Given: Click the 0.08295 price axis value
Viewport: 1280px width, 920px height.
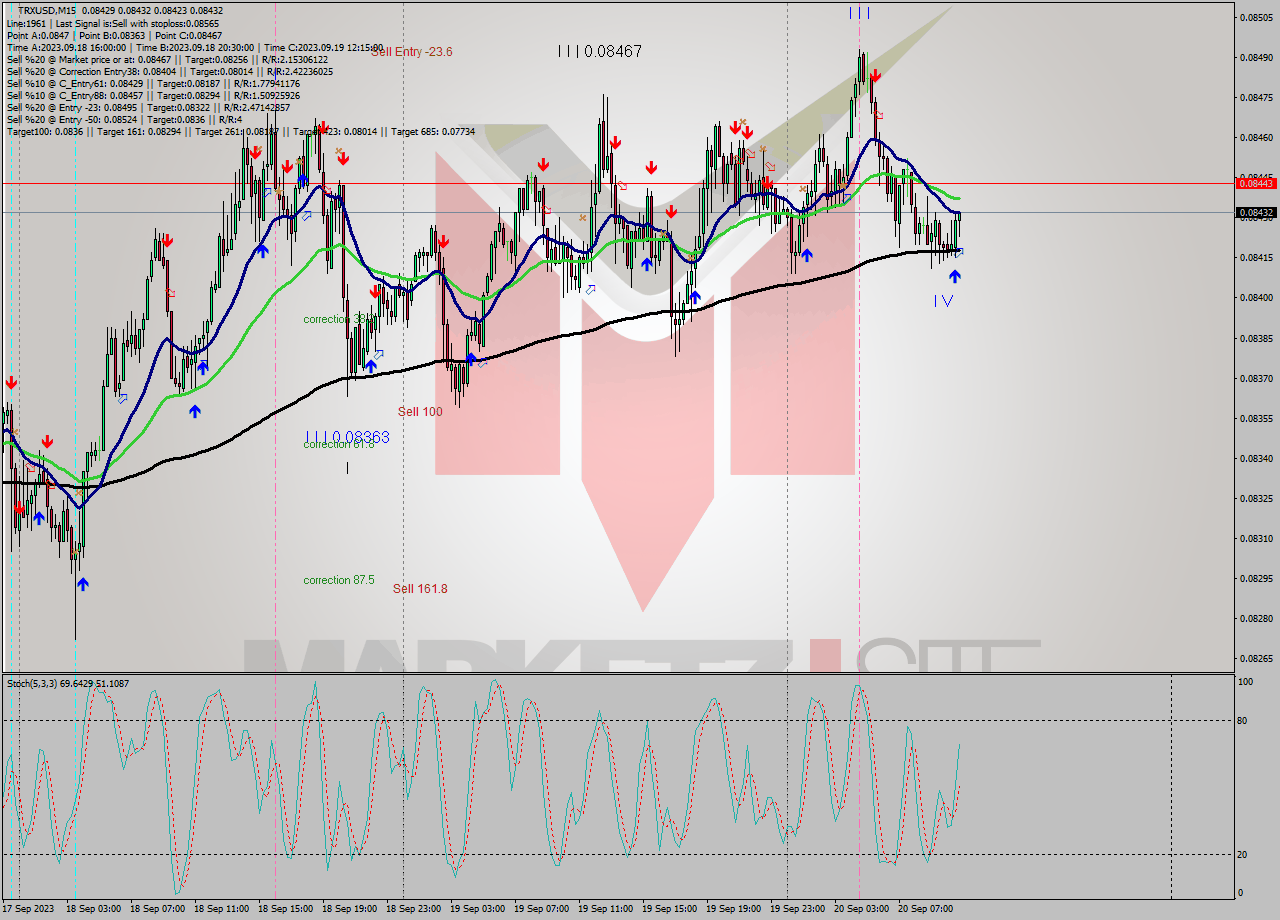Looking at the screenshot, I should click(x=1256, y=578).
